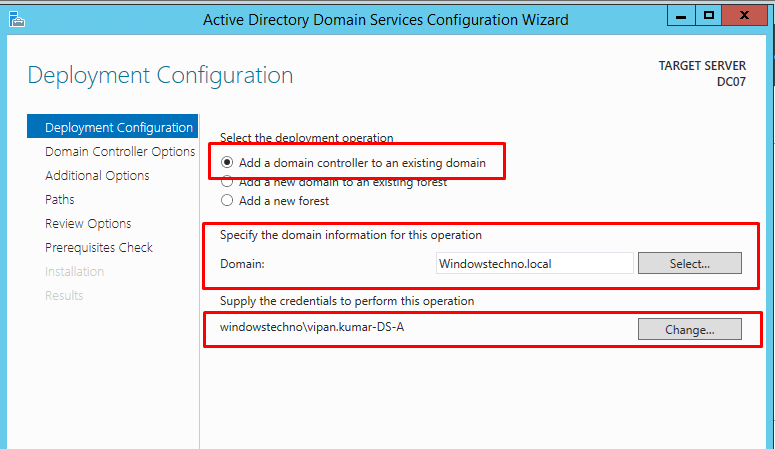Viewport: 775px width, 449px height.
Task: Maximize the Configuration Wizard window
Action: pyautogui.click(x=708, y=15)
